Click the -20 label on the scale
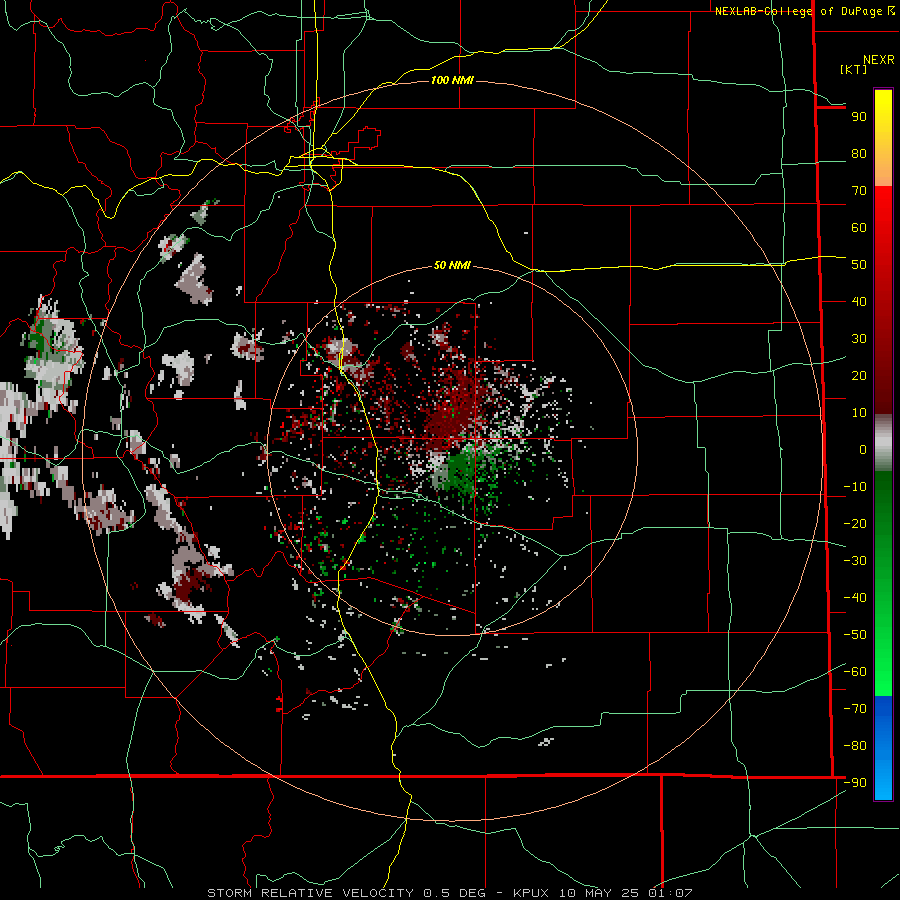This screenshot has width=900, height=900. (855, 524)
